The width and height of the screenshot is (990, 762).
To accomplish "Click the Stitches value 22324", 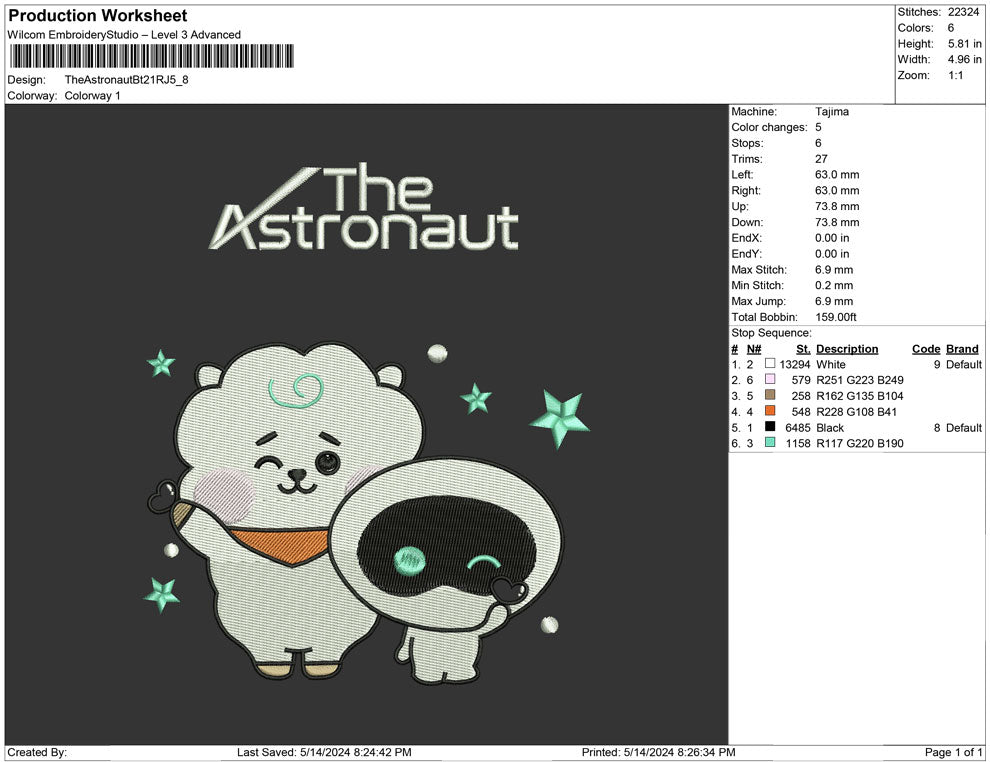I will pyautogui.click(x=963, y=12).
